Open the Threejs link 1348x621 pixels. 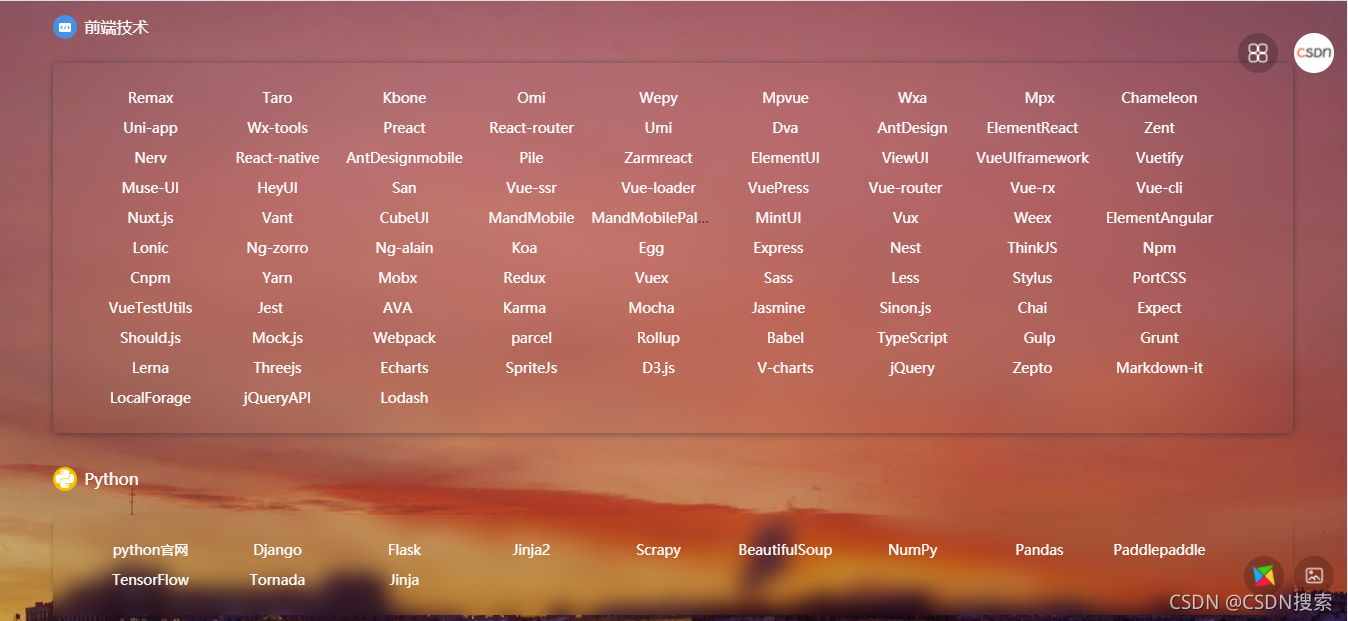pos(278,368)
